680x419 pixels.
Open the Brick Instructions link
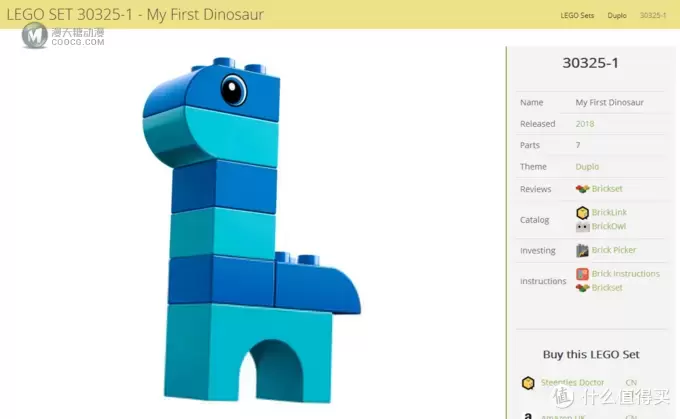click(625, 274)
